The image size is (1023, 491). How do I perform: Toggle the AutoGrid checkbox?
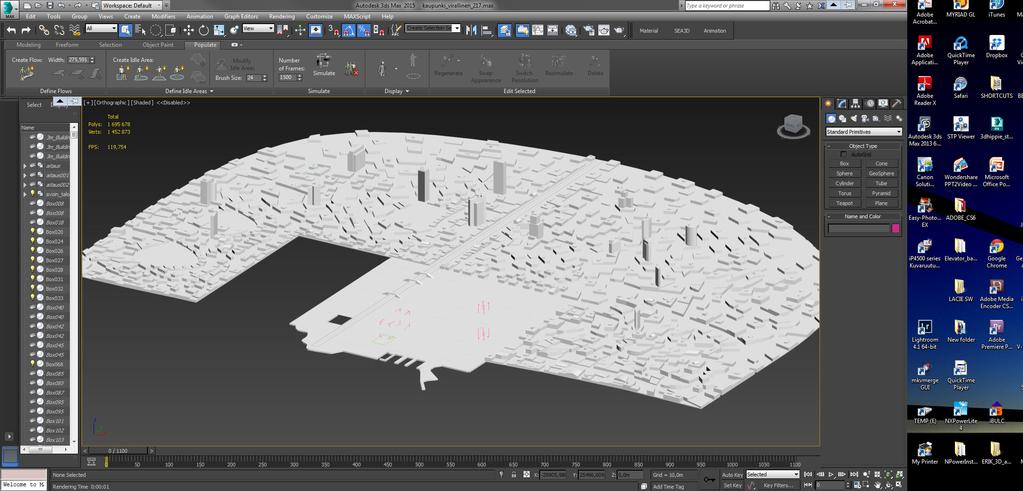tap(844, 155)
